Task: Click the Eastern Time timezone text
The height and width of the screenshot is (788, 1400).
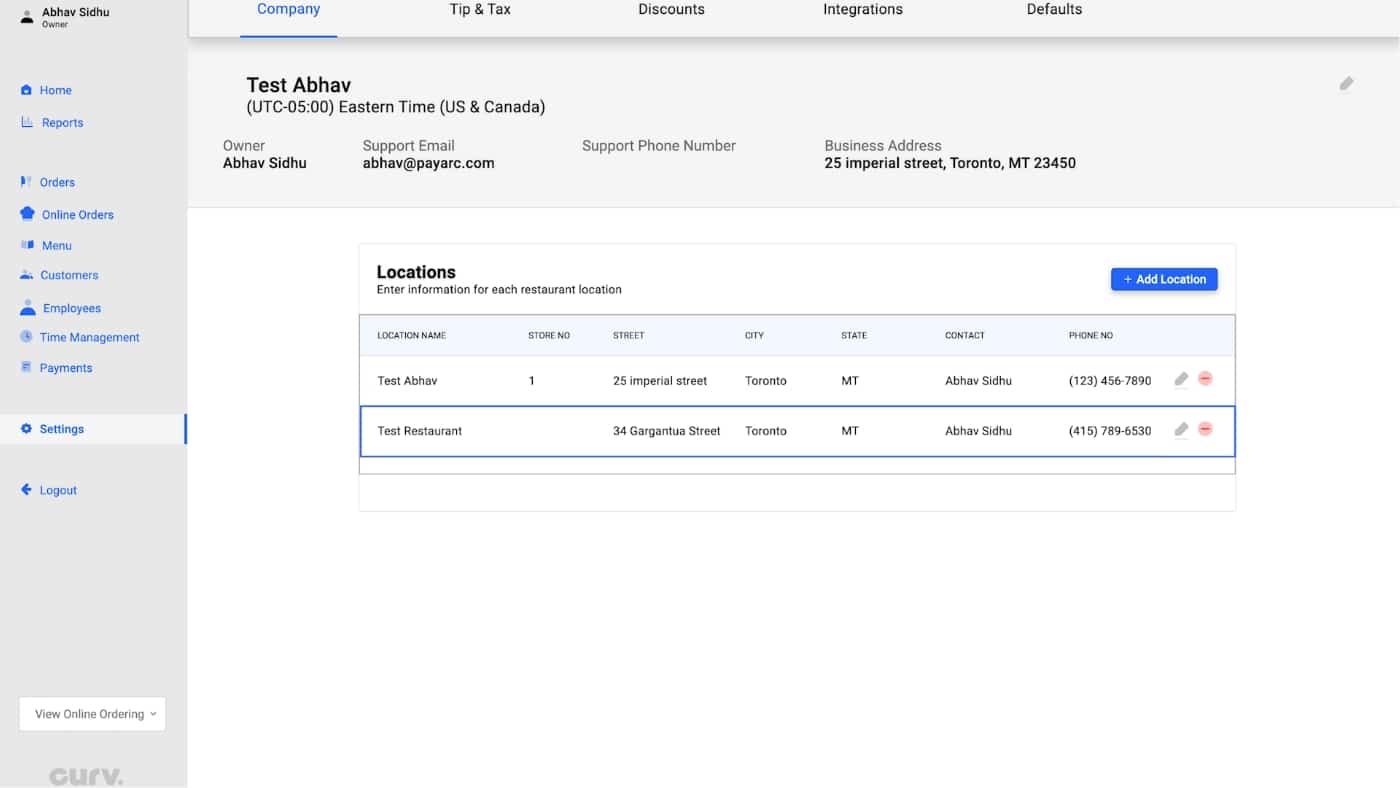Action: coord(395,107)
